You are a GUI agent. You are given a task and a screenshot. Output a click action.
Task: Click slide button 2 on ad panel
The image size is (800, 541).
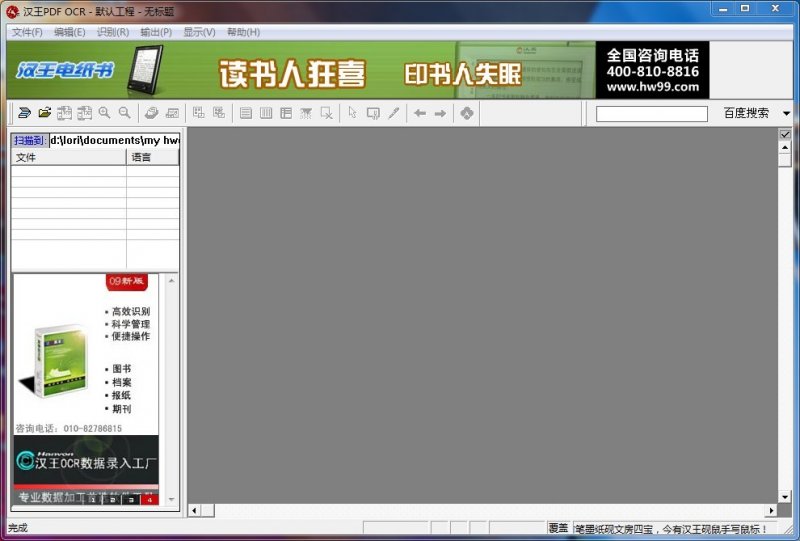(x=112, y=500)
